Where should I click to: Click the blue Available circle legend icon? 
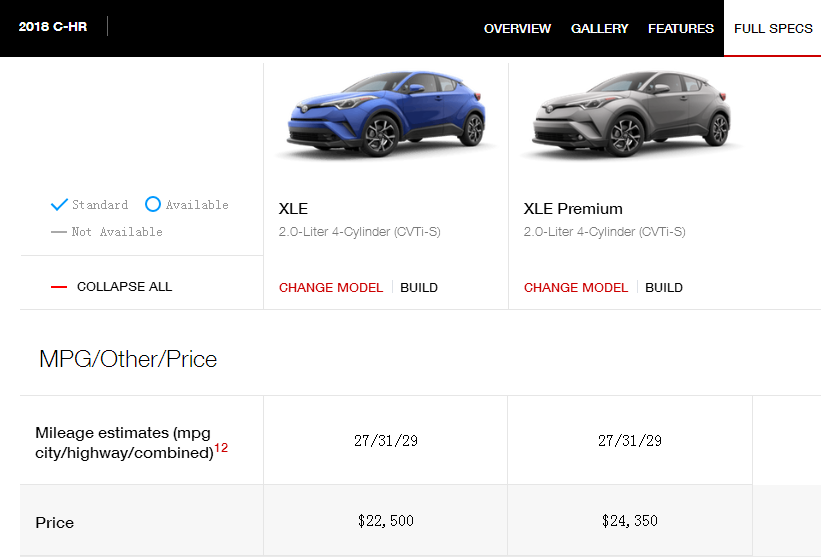[152, 204]
